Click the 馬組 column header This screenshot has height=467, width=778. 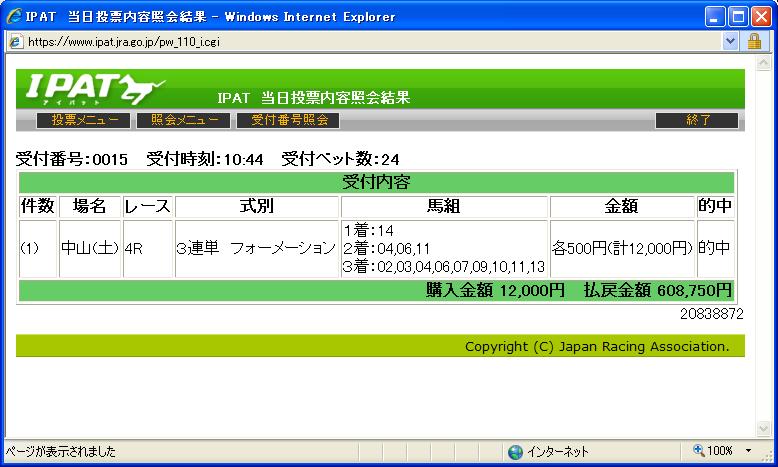(x=444, y=206)
